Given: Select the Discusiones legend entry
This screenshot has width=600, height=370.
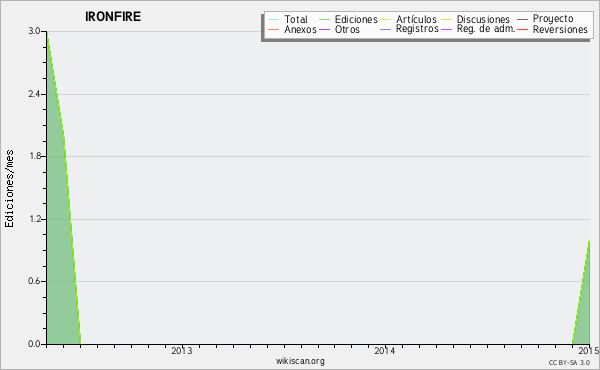Looking at the screenshot, I should tap(483, 19).
